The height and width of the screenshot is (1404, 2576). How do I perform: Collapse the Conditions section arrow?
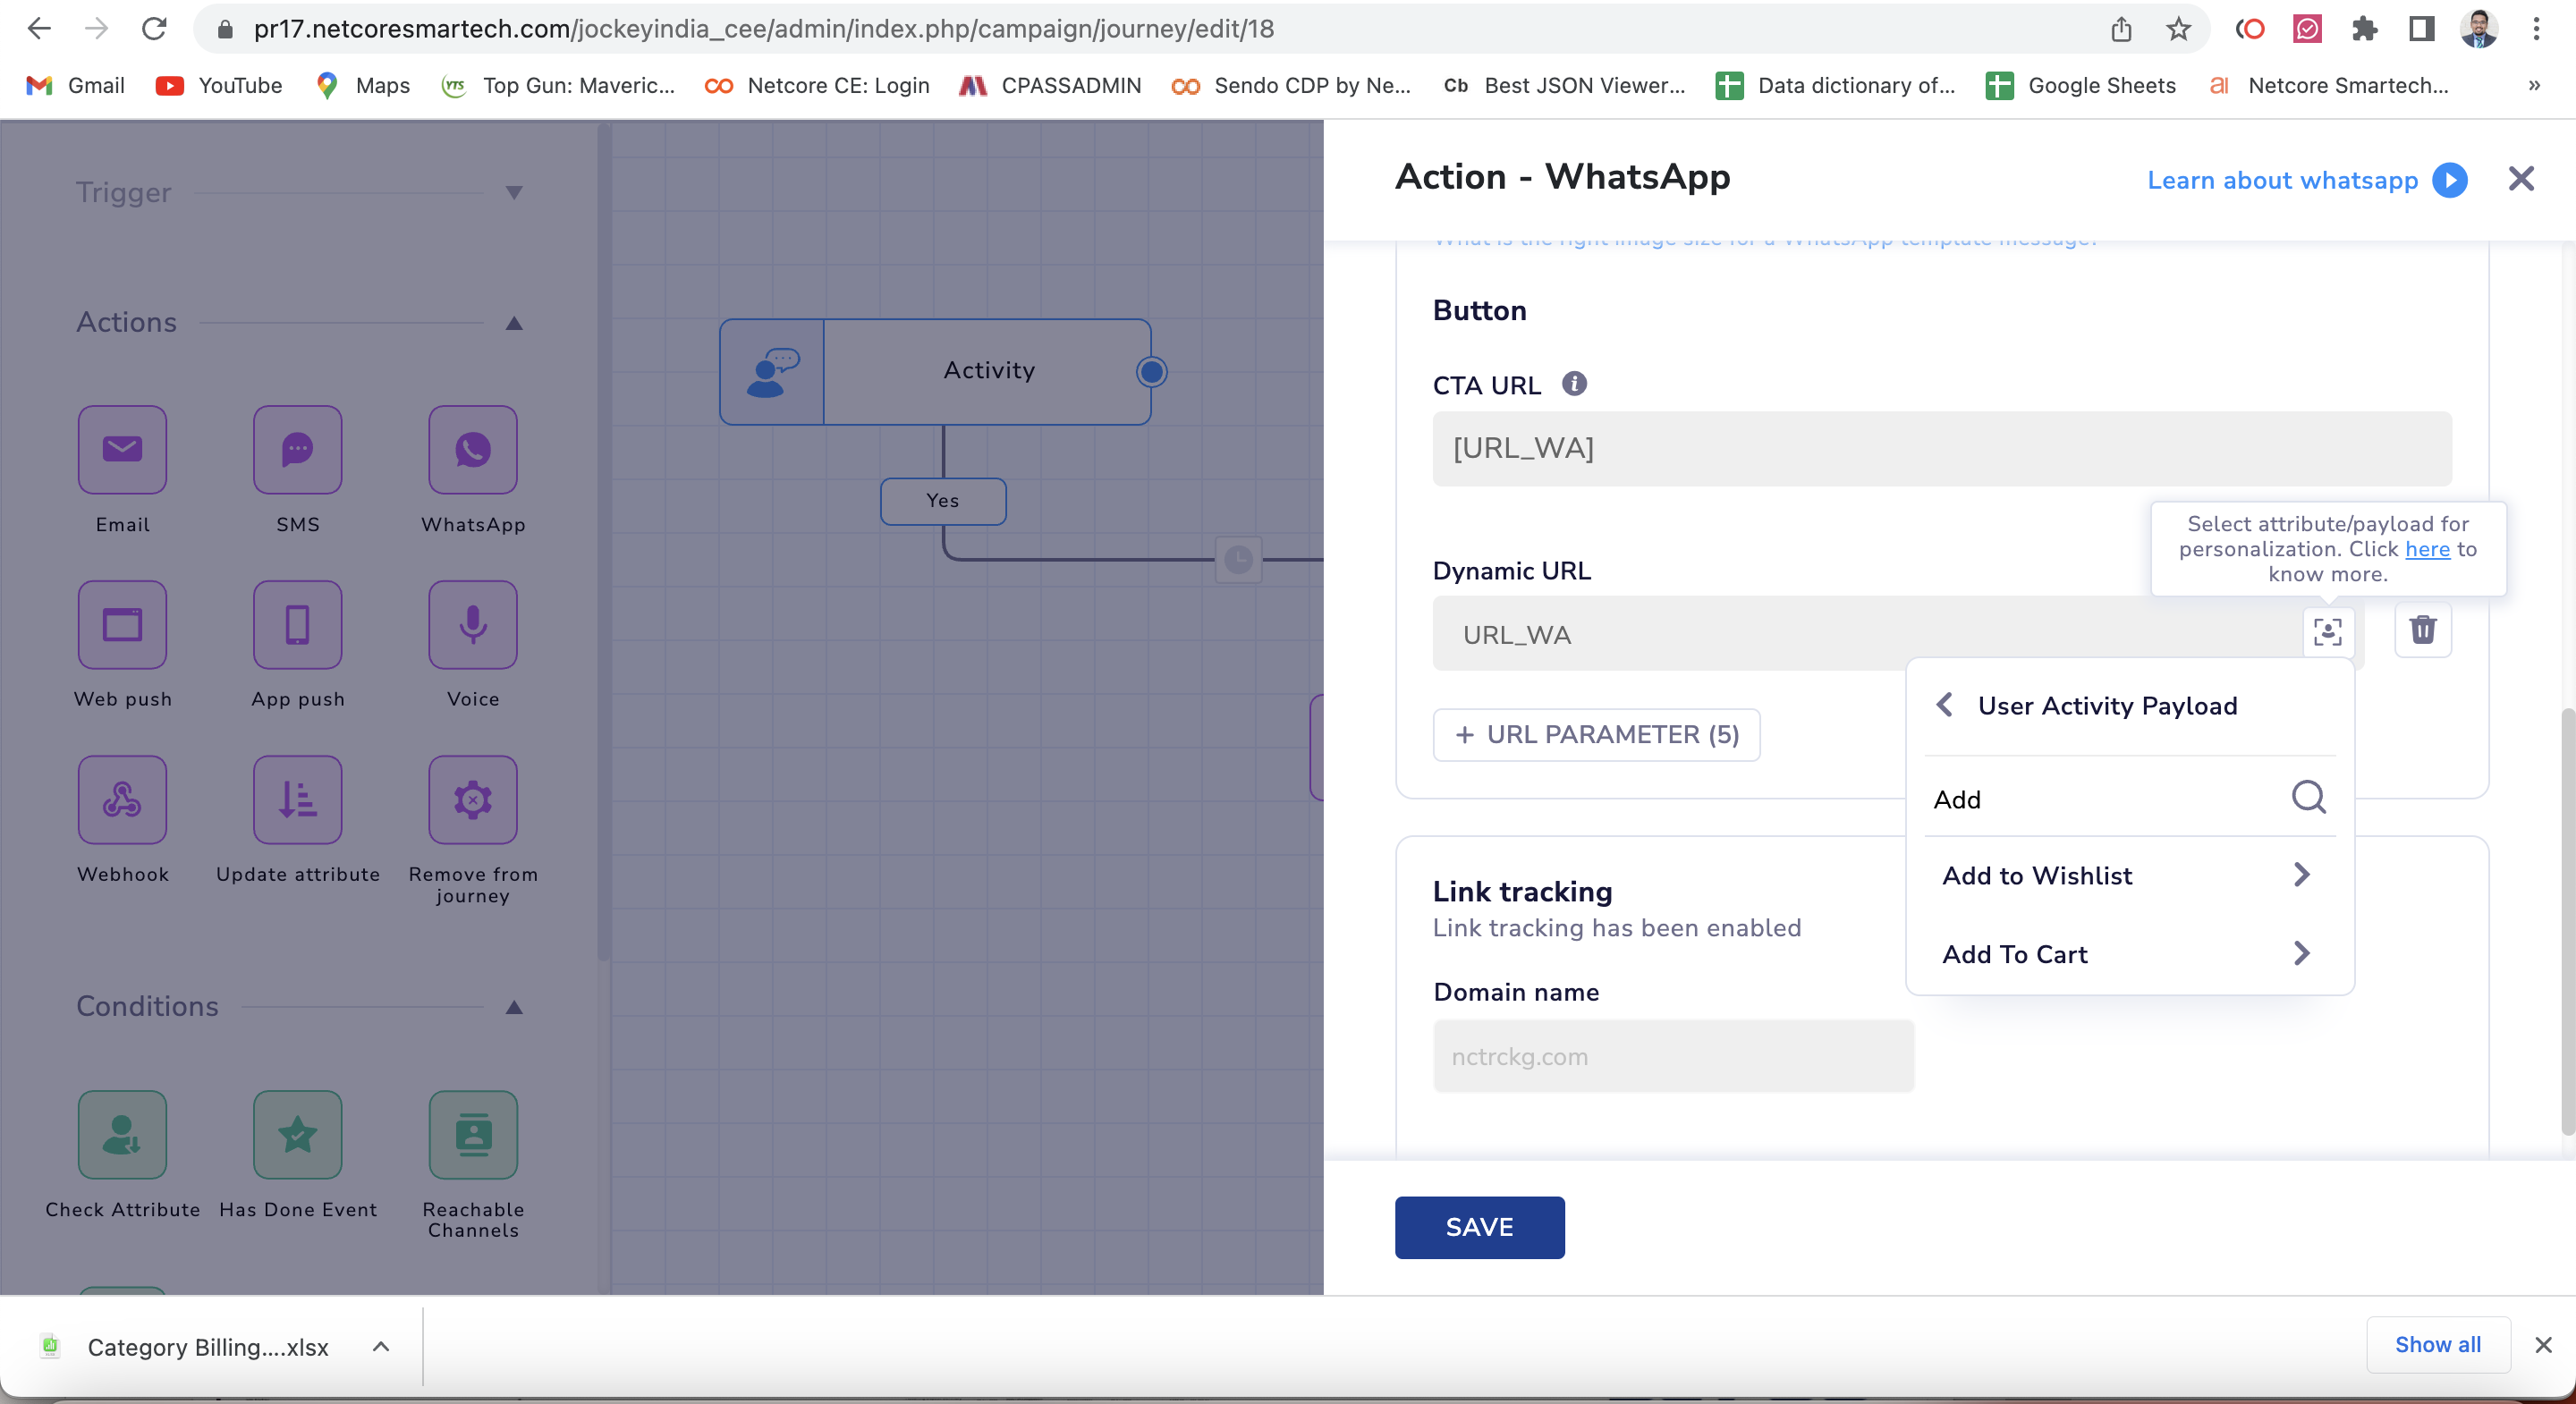tap(514, 1006)
